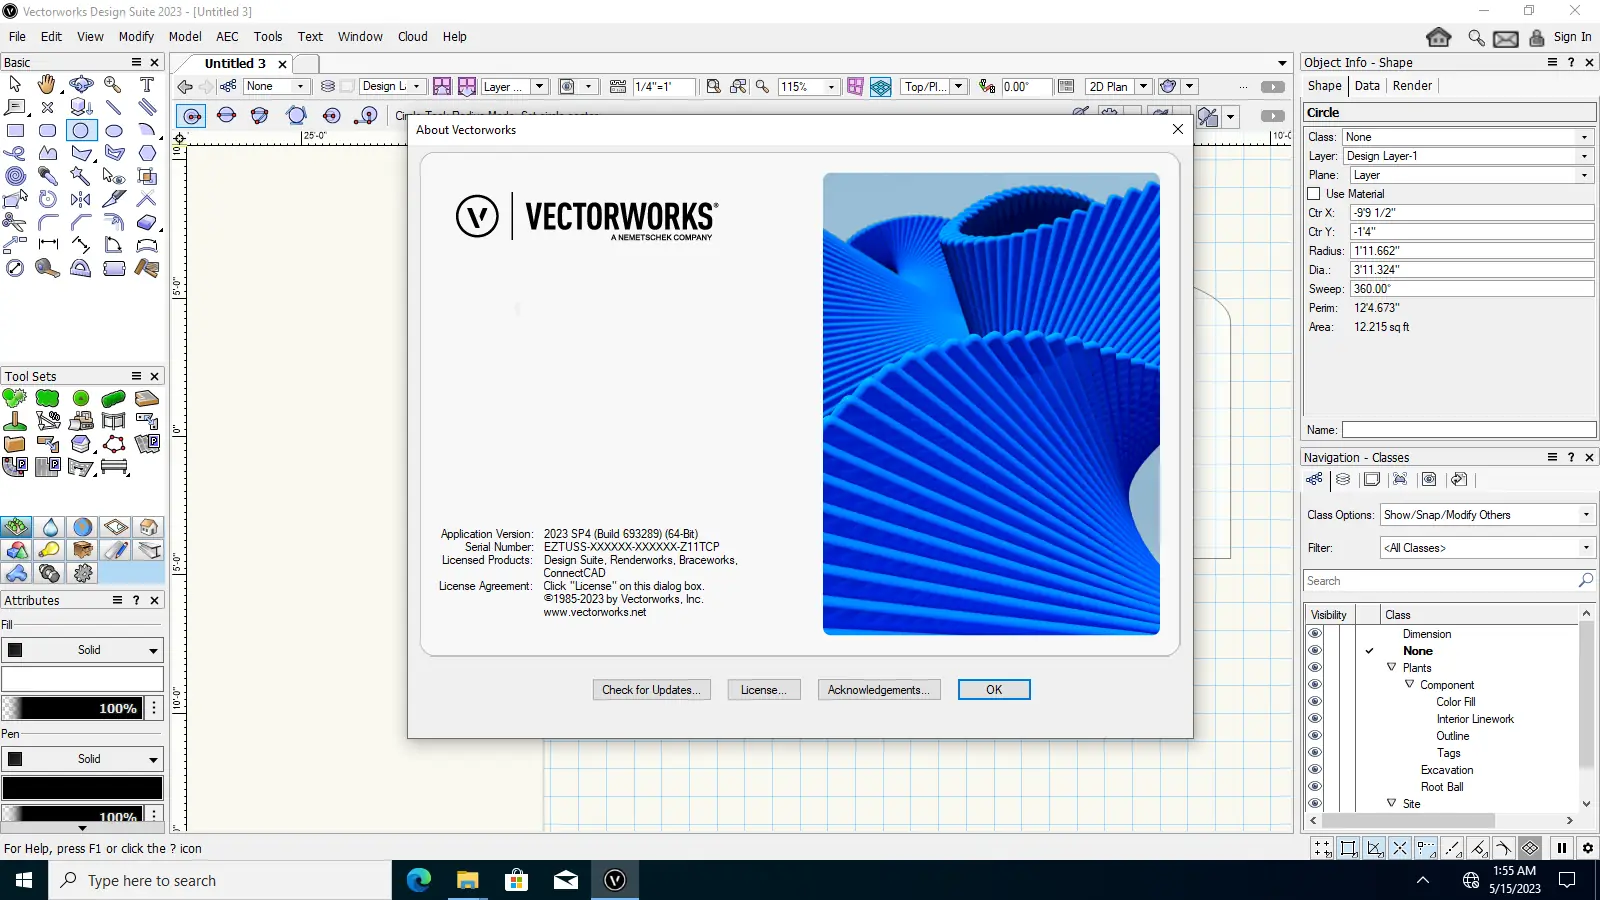1600x900 pixels.
Task: Enable the Use Material checkbox
Action: 1314,194
